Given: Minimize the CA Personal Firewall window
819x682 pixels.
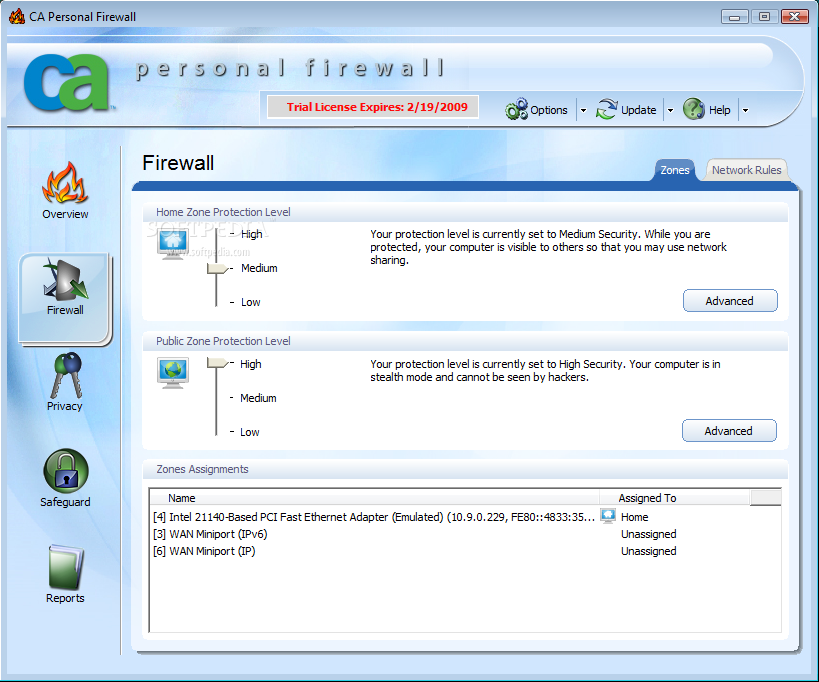Looking at the screenshot, I should [734, 17].
